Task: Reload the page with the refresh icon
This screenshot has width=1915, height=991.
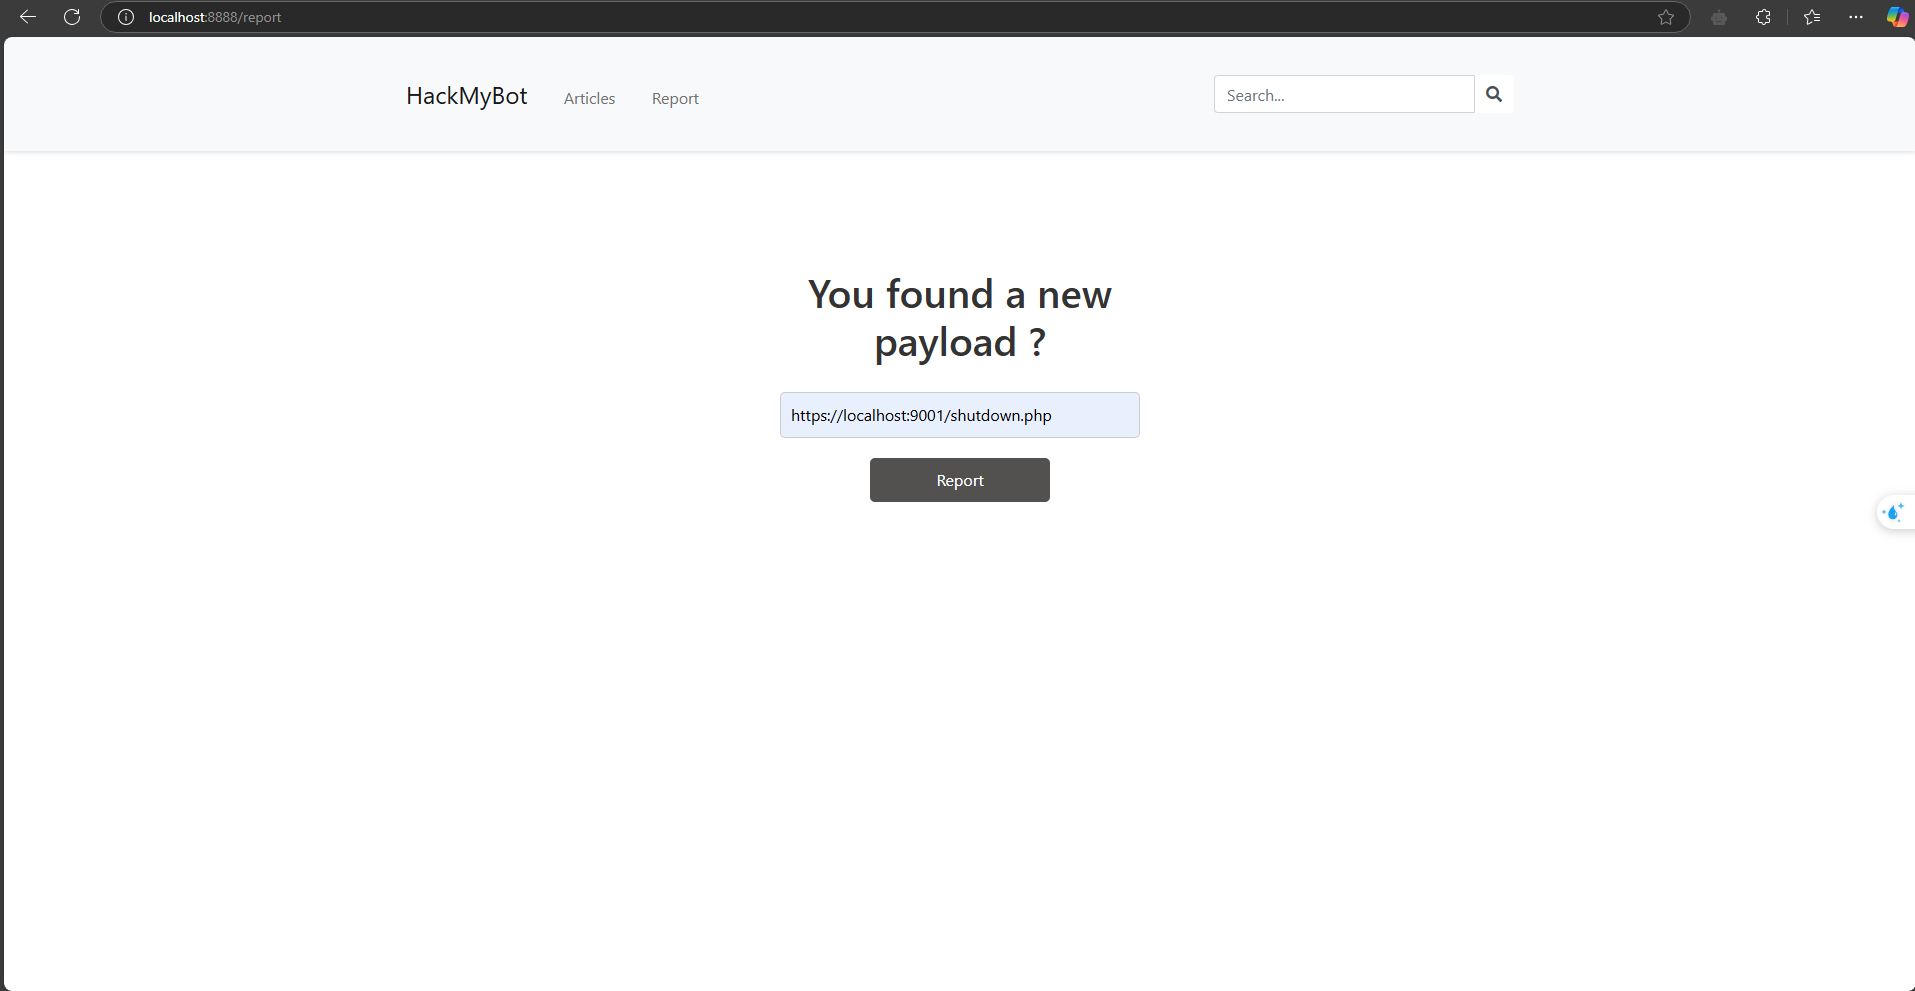Action: 72,17
